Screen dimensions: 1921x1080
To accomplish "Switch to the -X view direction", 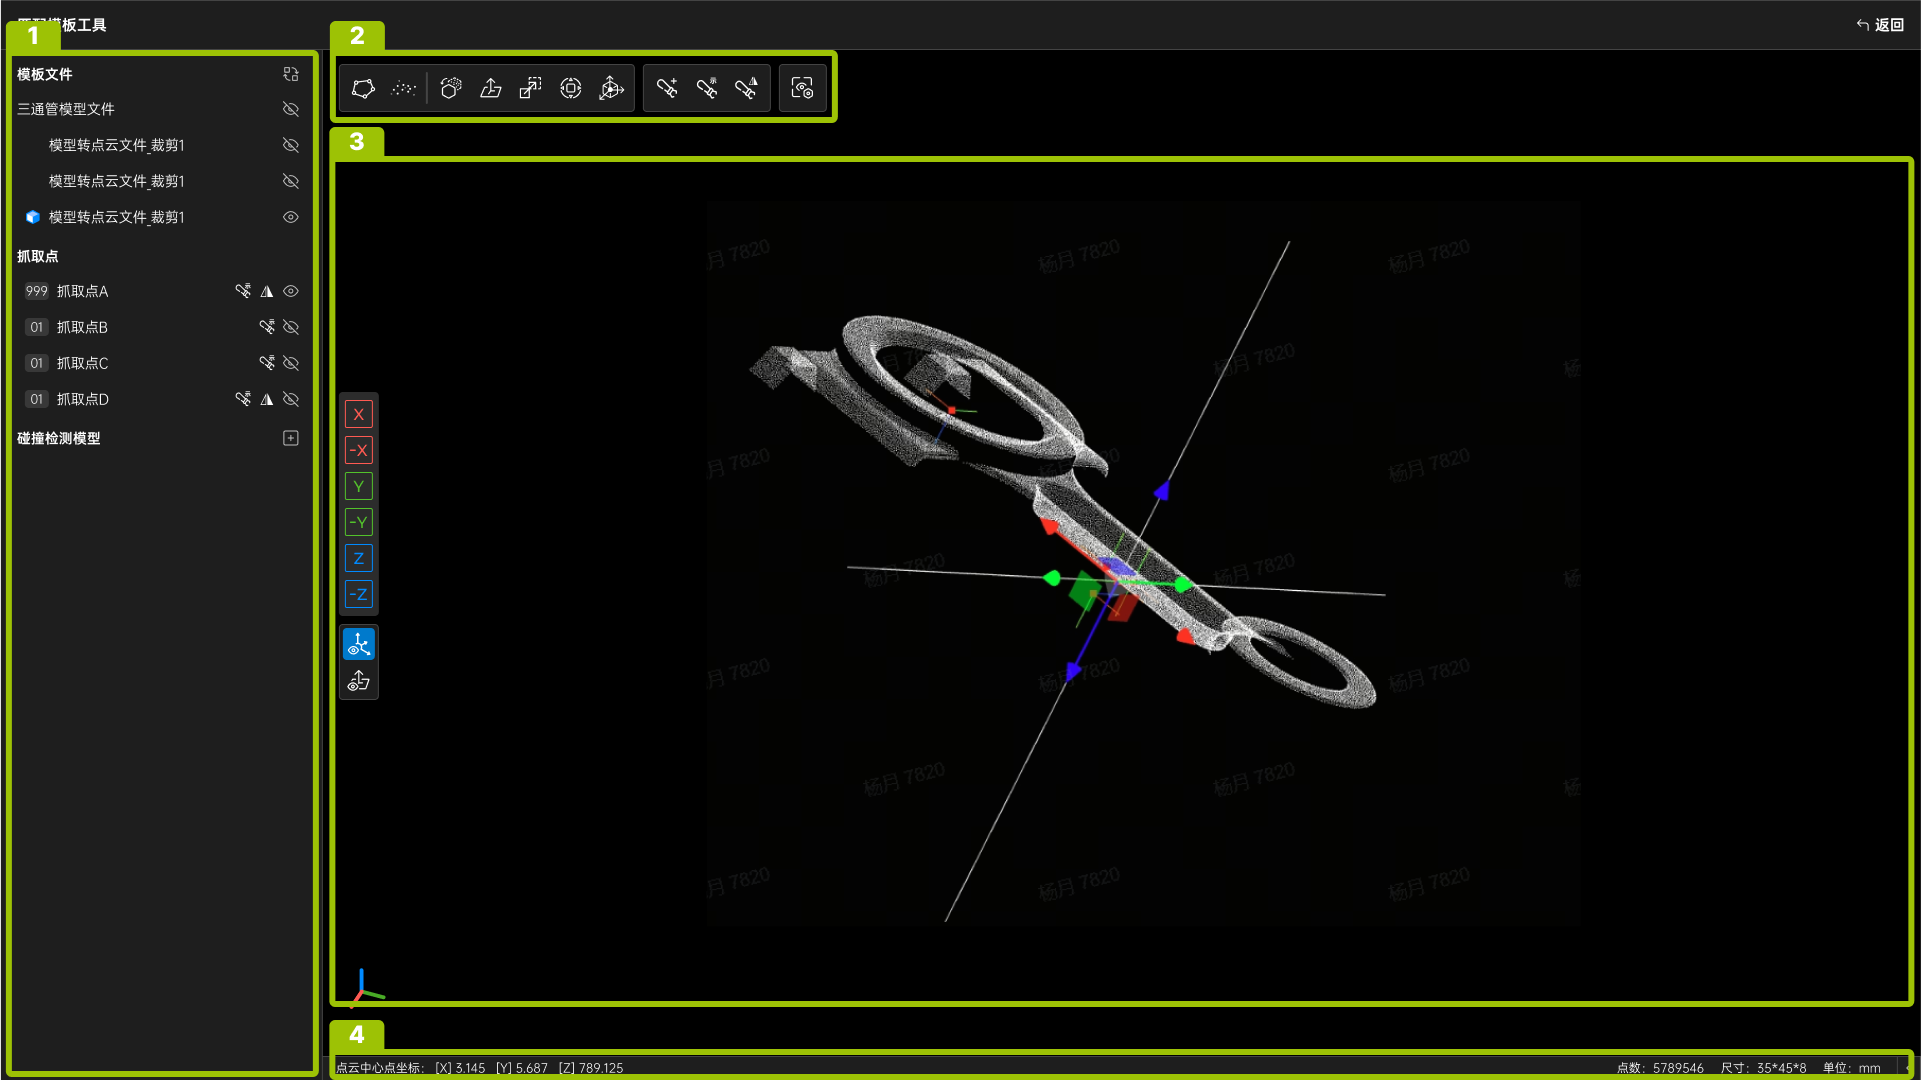I will (358, 450).
